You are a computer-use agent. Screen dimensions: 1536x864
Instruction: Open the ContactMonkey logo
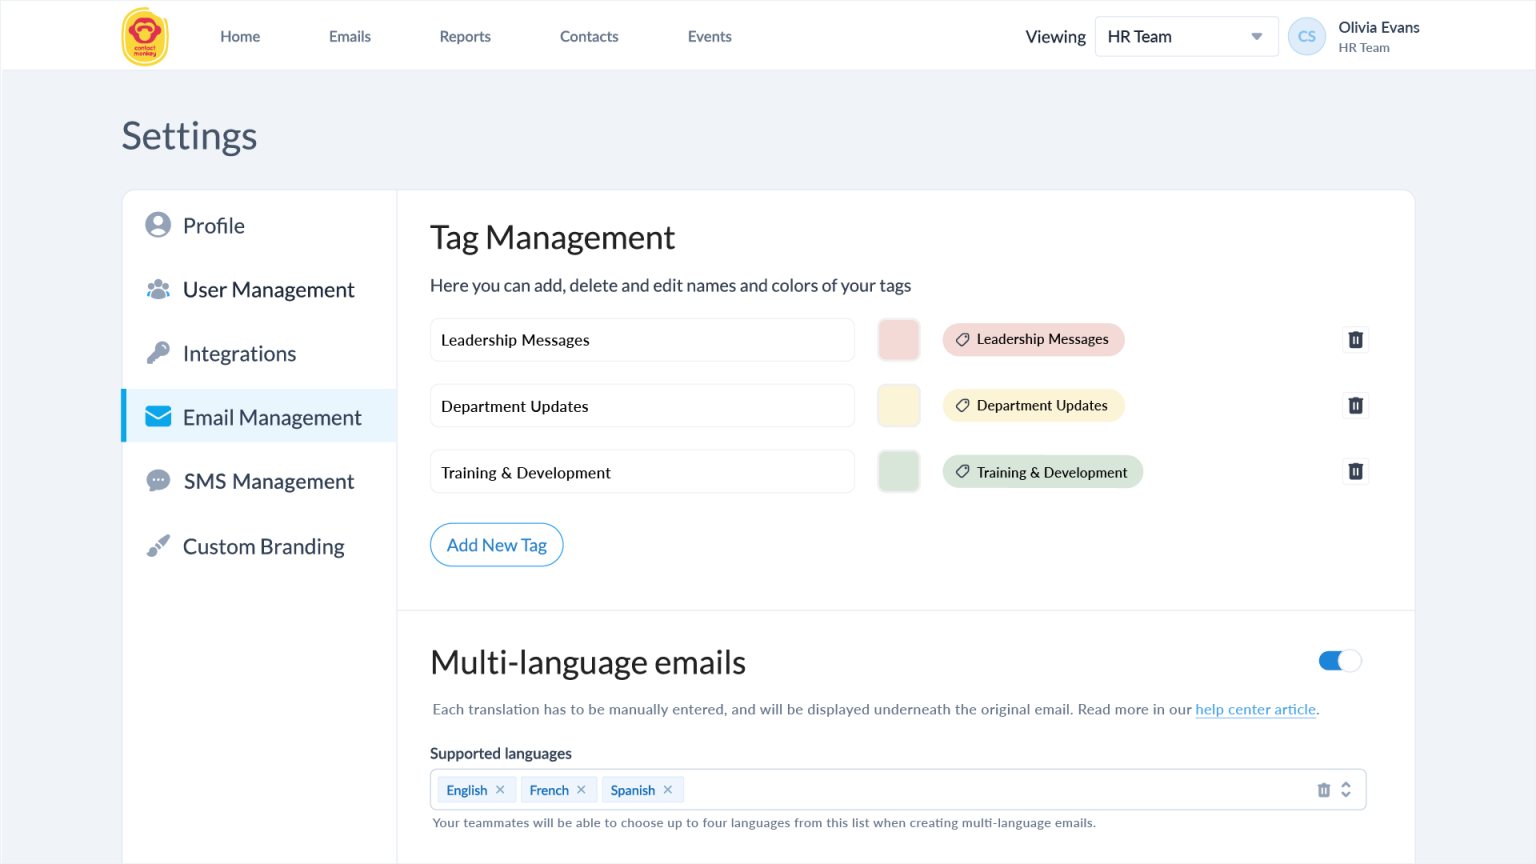[145, 36]
